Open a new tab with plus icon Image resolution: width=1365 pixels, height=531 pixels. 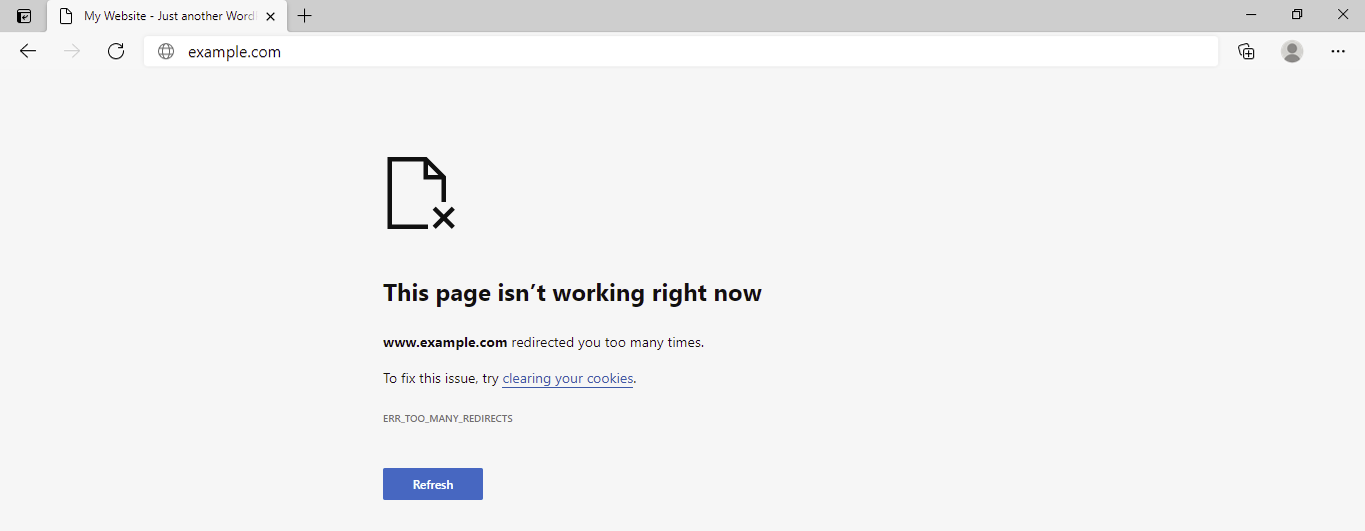click(x=305, y=16)
